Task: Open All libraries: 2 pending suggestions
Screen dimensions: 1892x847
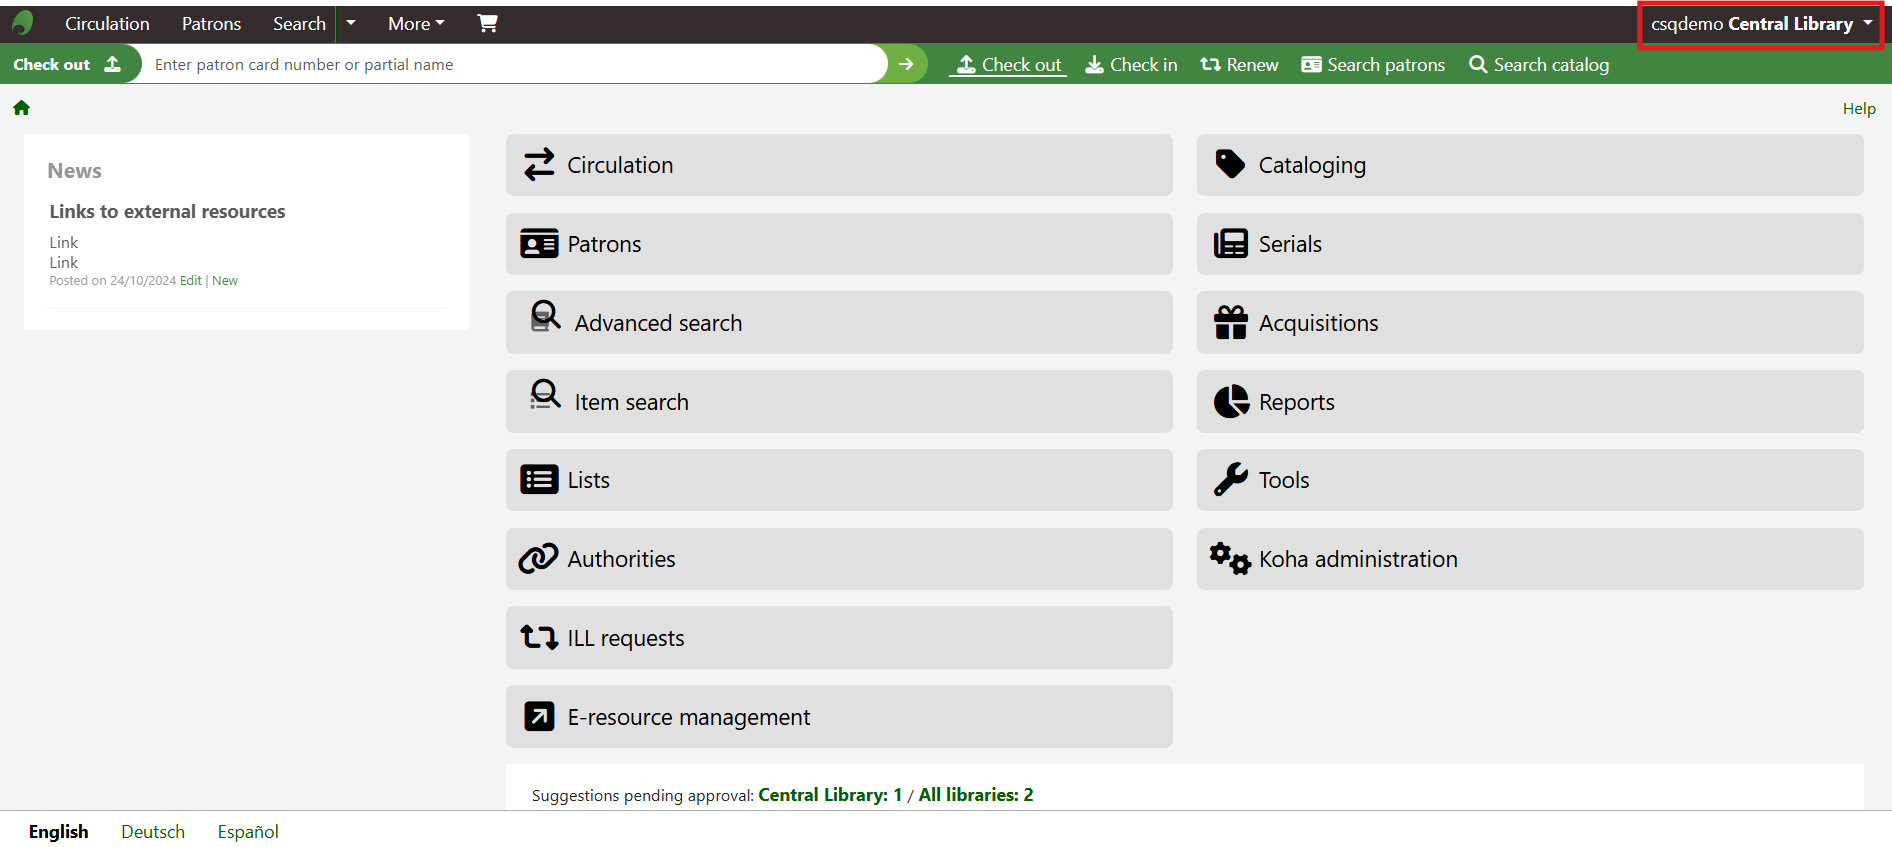Action: tap(976, 795)
